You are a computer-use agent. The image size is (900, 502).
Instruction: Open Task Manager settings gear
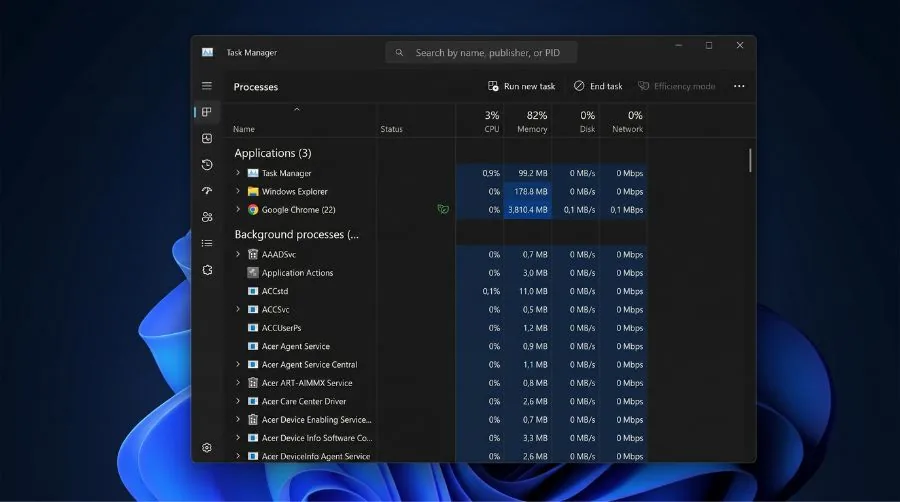207,447
